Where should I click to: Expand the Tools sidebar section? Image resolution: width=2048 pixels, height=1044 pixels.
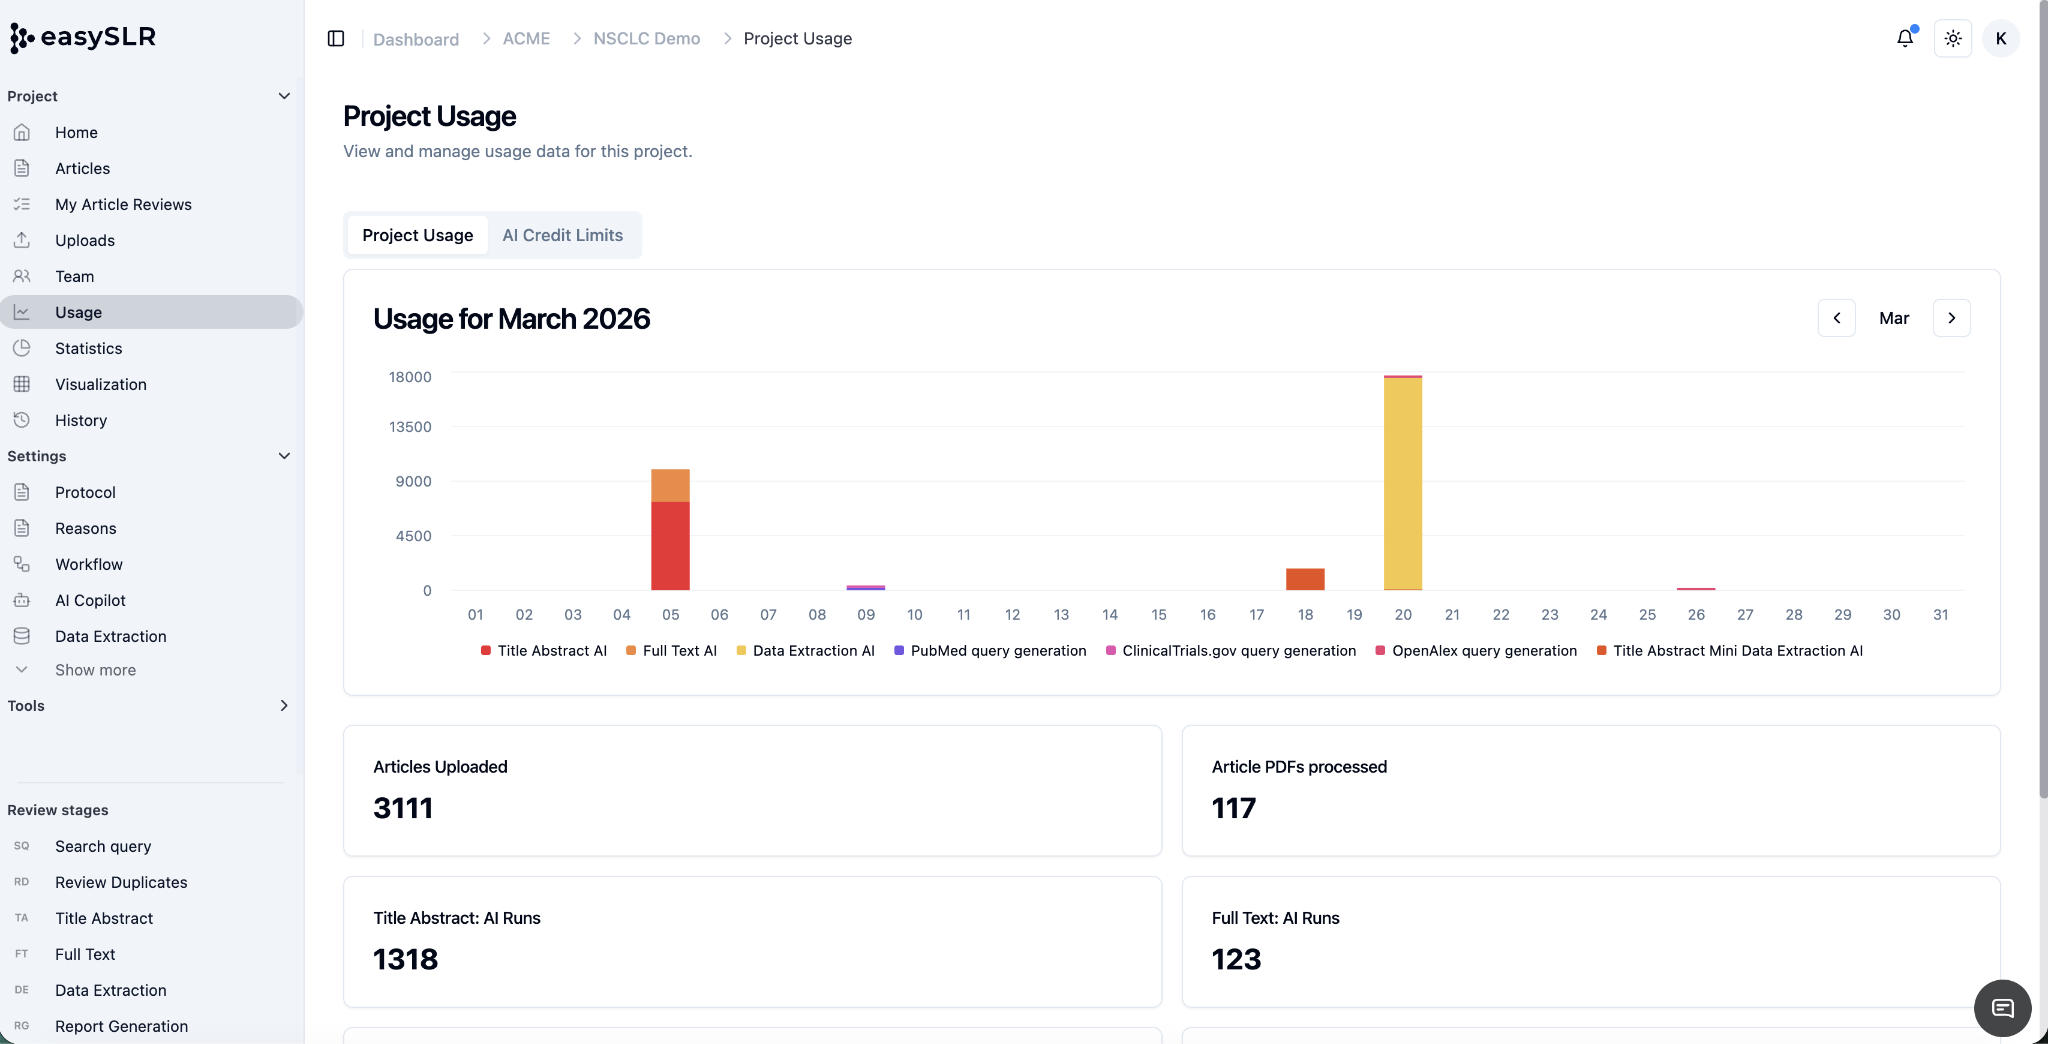(x=284, y=706)
